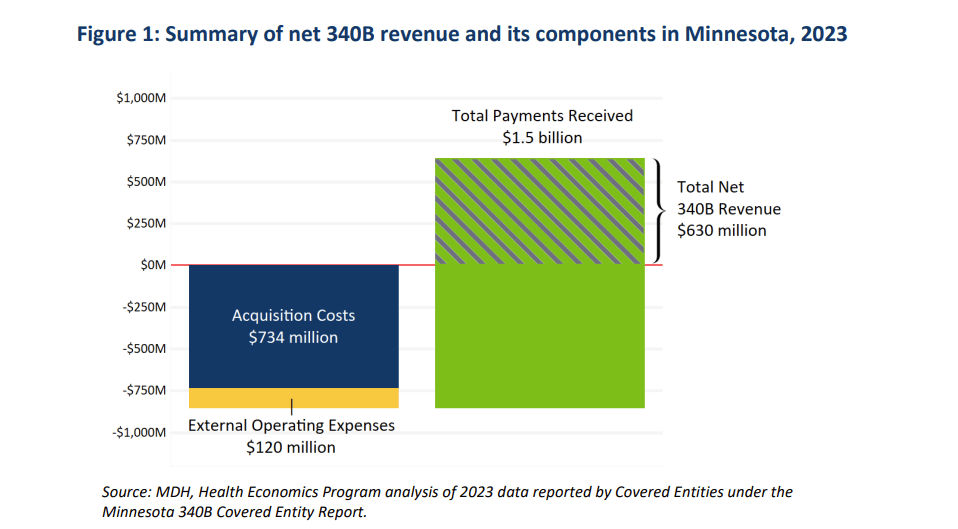Viewport: 958px width, 529px height.
Task: Click the Total Payments Received $1.5 billion label
Action: point(543,126)
